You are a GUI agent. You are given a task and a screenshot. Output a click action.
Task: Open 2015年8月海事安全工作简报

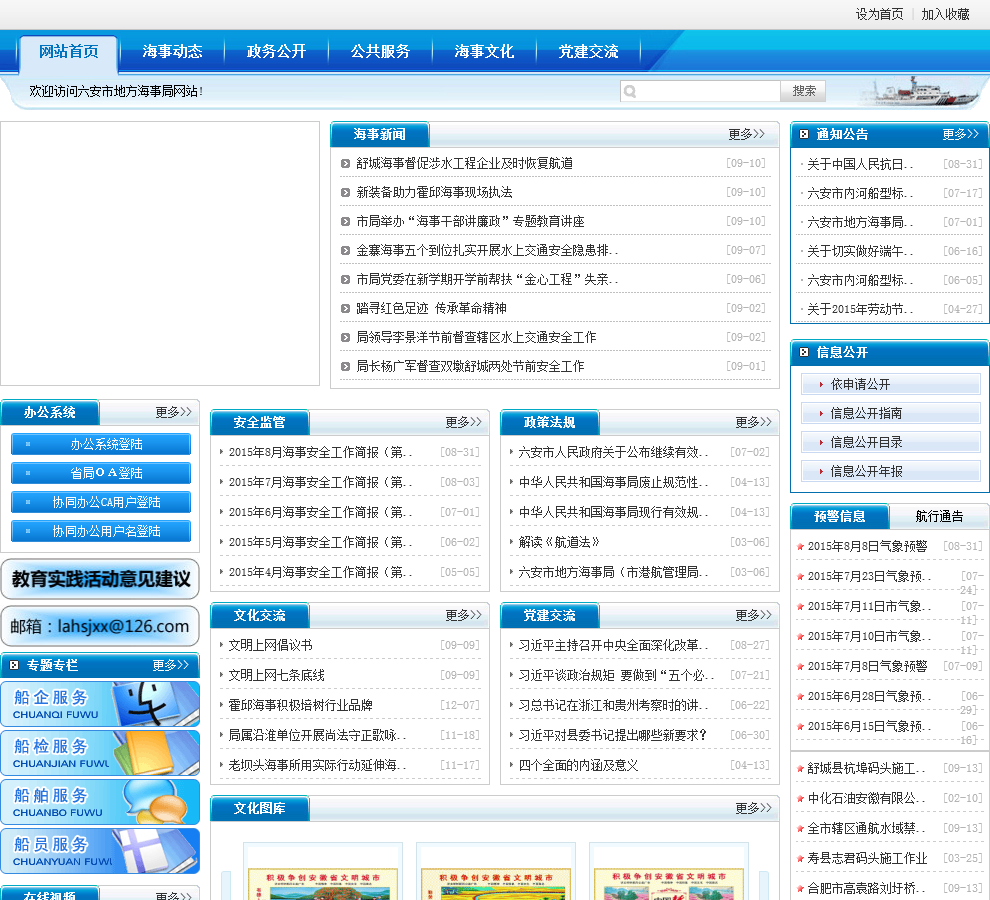click(320, 452)
